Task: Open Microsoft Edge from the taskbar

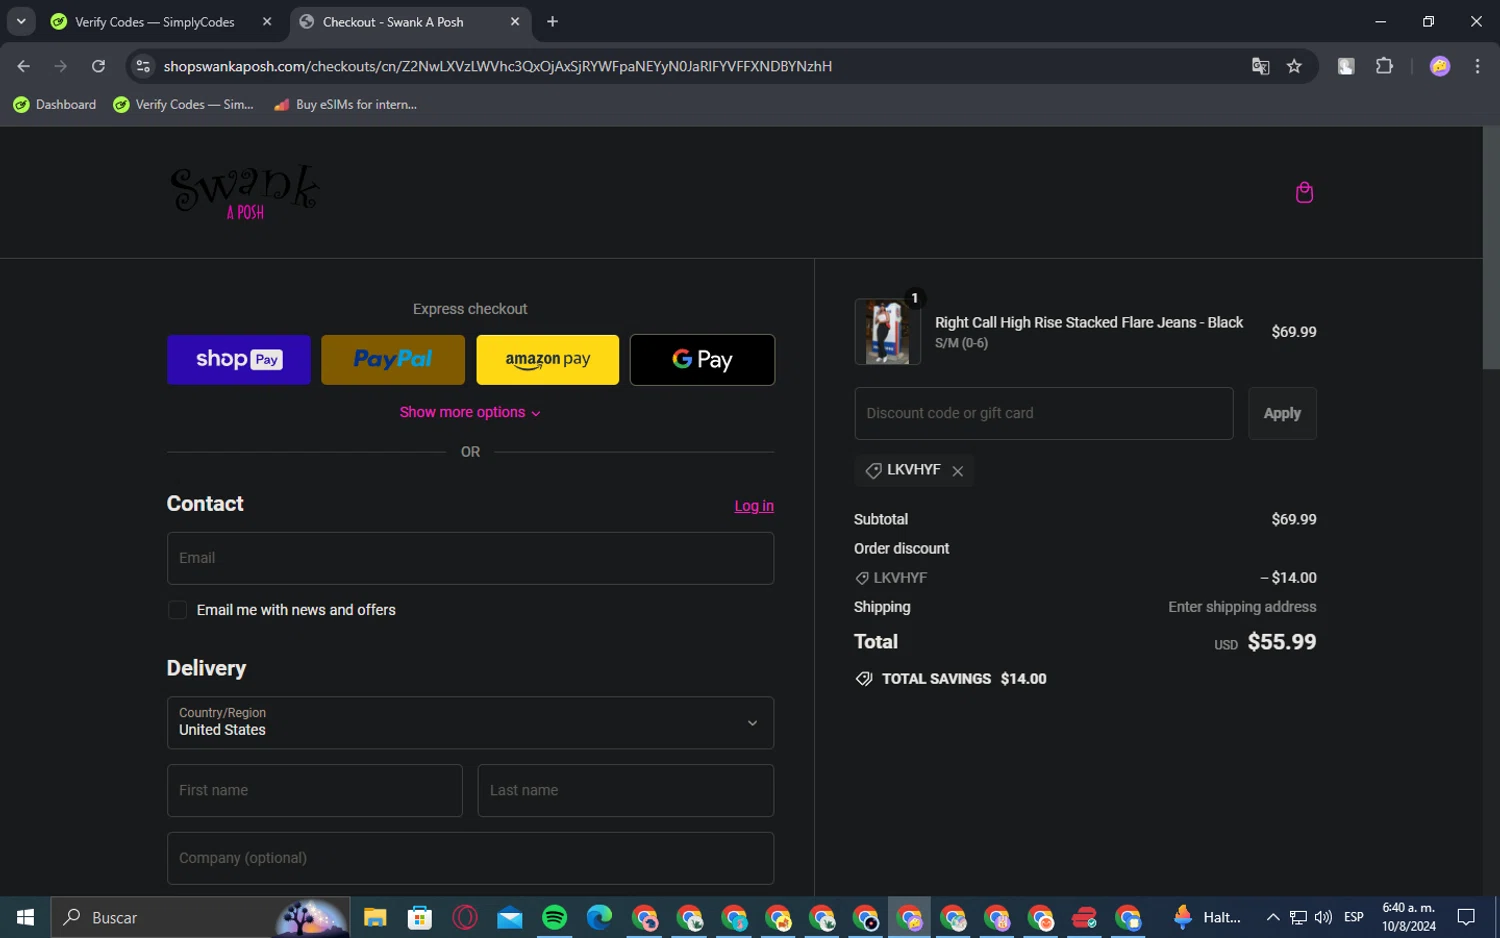Action: click(x=599, y=917)
